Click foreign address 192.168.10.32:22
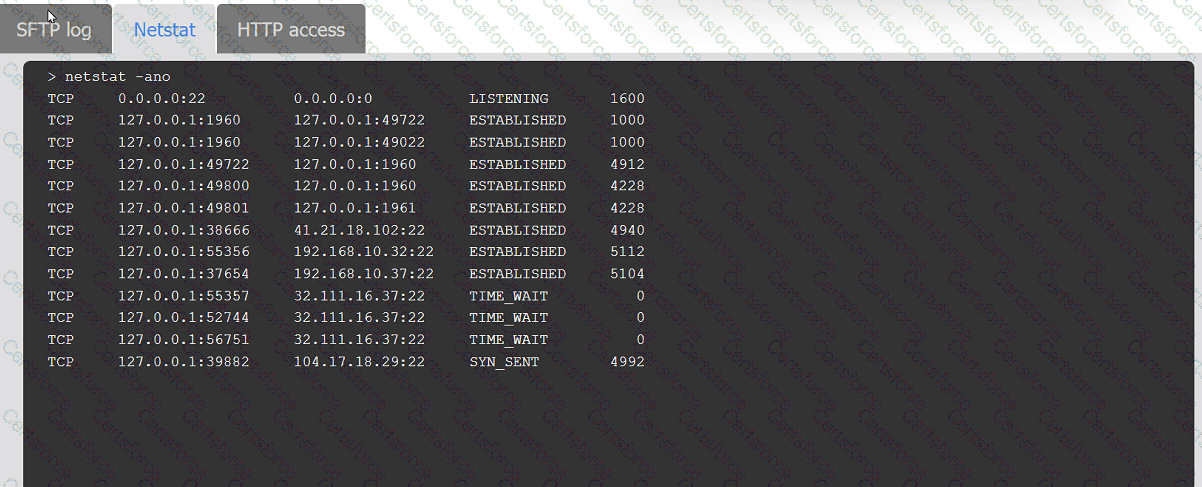Viewport: 1202px width, 487px height. (364, 252)
